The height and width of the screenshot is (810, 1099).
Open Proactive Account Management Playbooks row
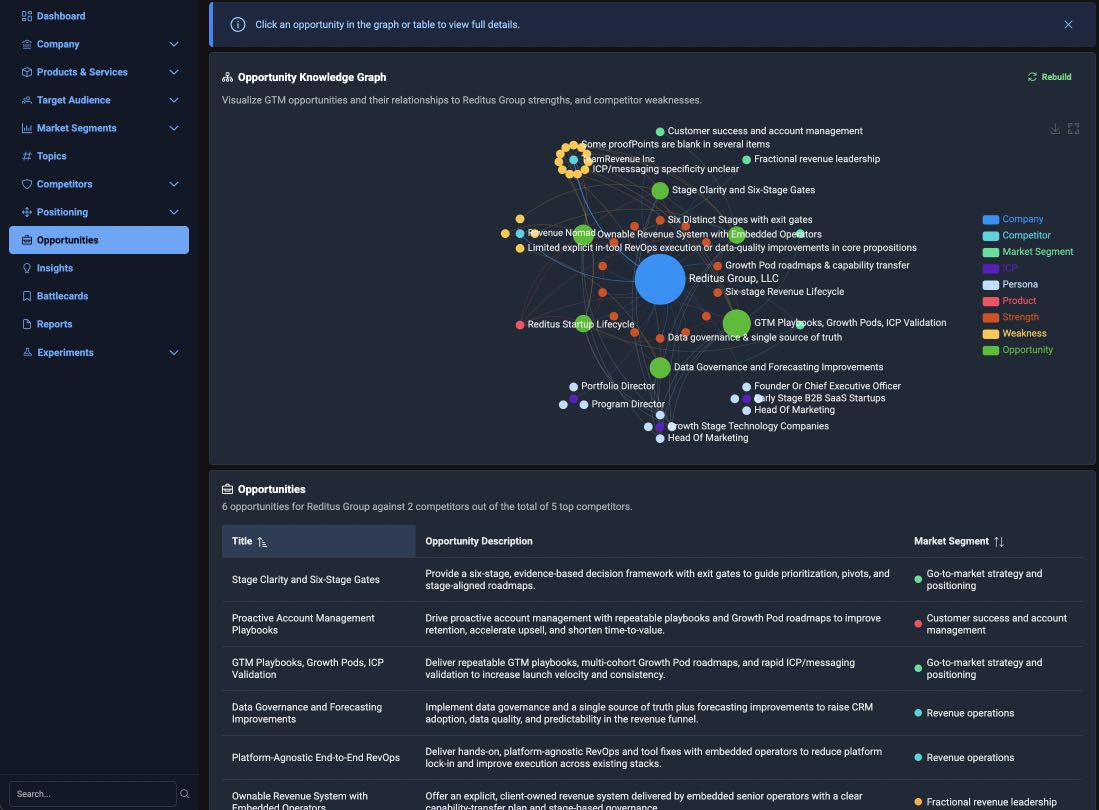pos(652,624)
